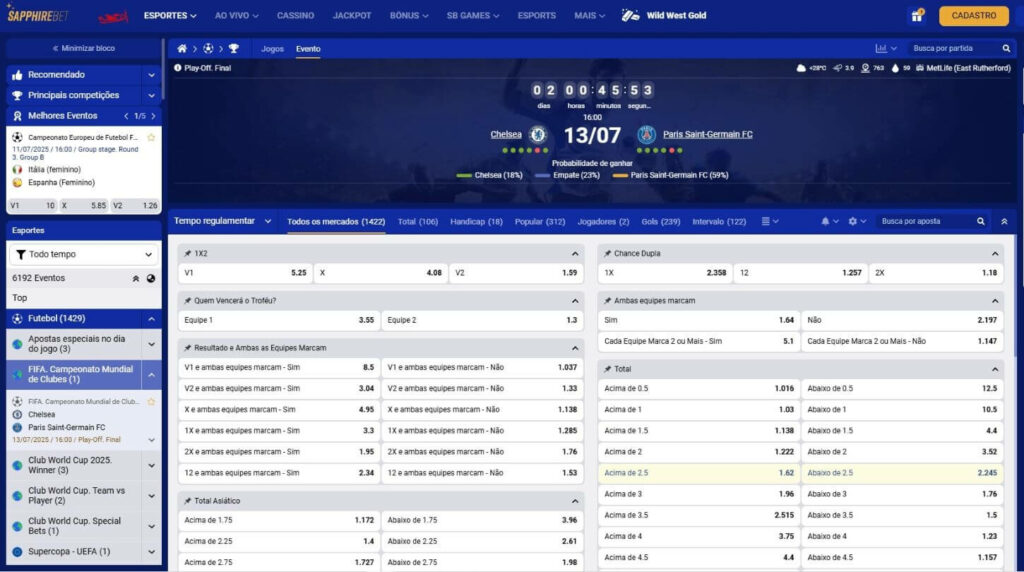Expand the Ao Vivo menu
Viewport: 1024px width, 572px height.
click(x=236, y=15)
